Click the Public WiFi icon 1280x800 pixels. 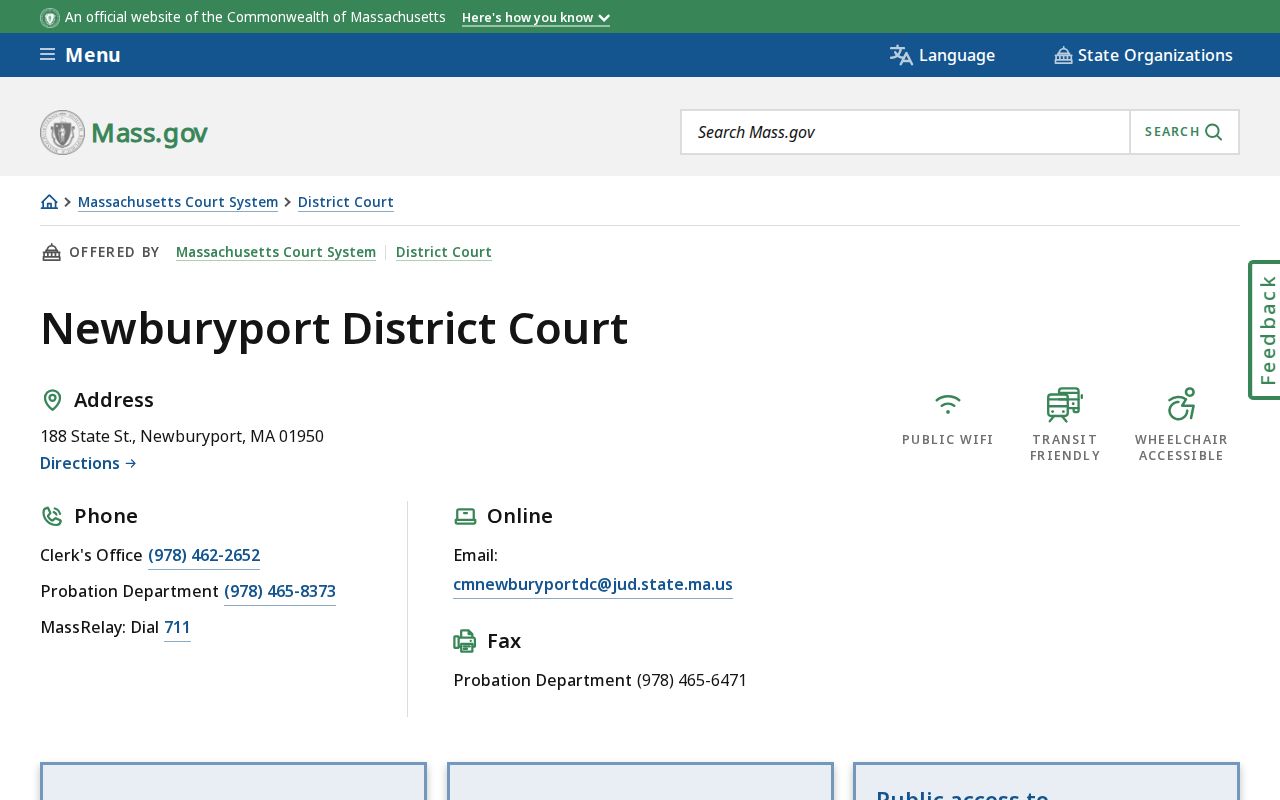[x=948, y=404]
